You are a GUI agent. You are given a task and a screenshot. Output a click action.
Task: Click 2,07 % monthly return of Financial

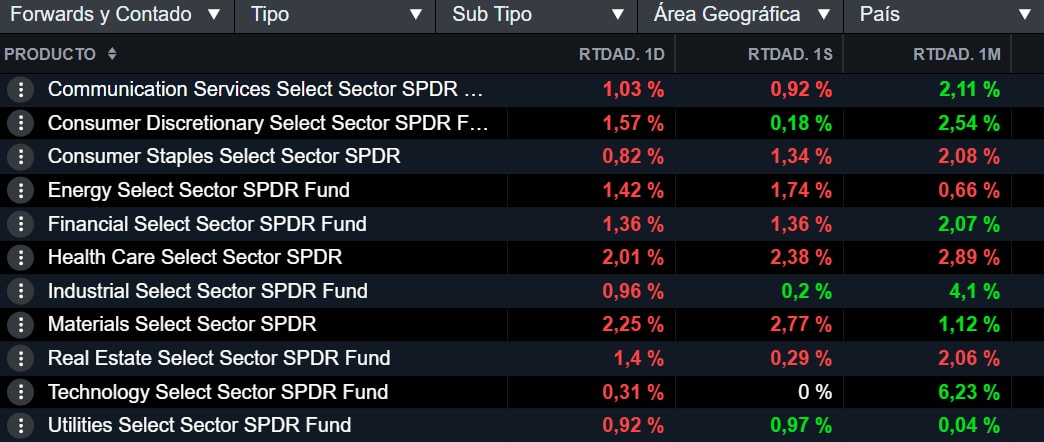[969, 224]
